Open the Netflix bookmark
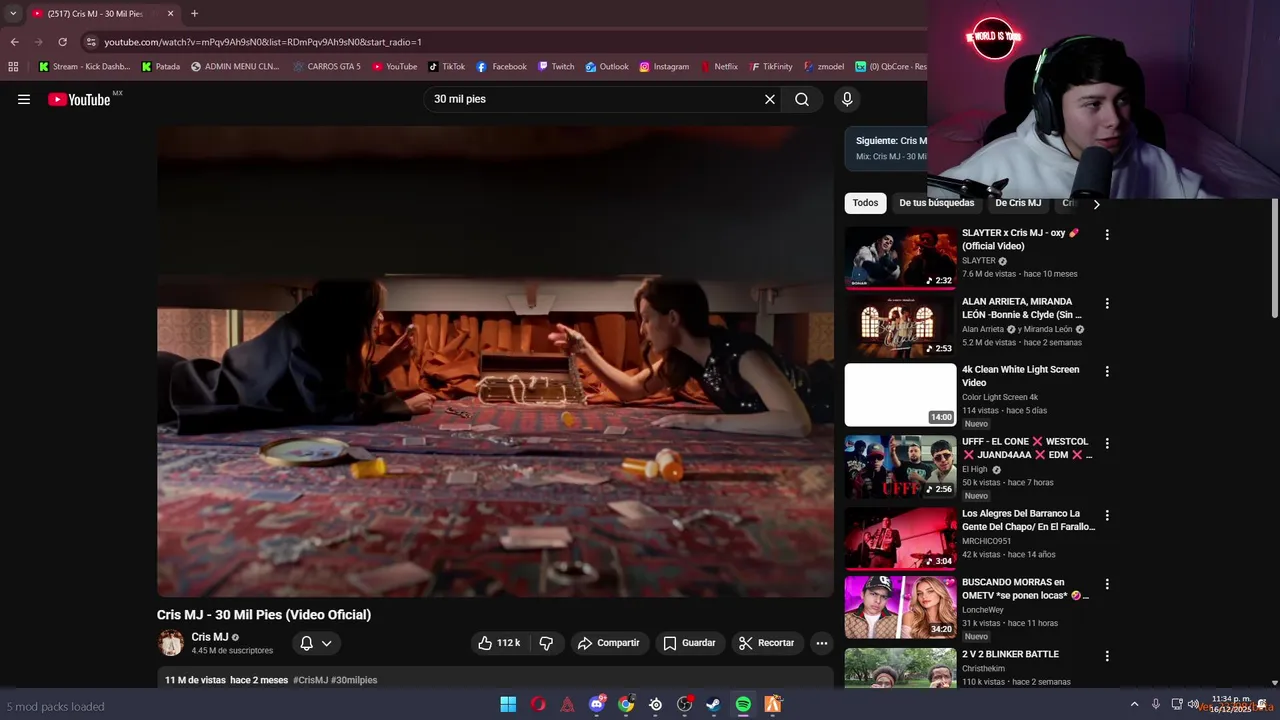 tap(718, 67)
